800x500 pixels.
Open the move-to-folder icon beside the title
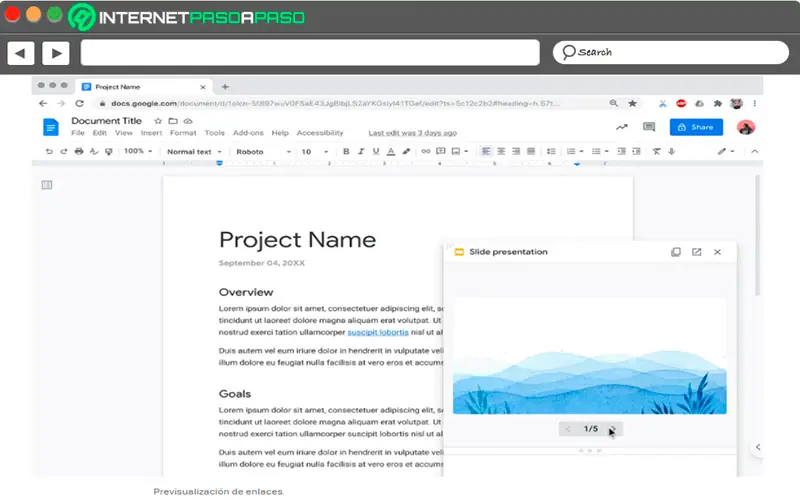pyautogui.click(x=173, y=121)
